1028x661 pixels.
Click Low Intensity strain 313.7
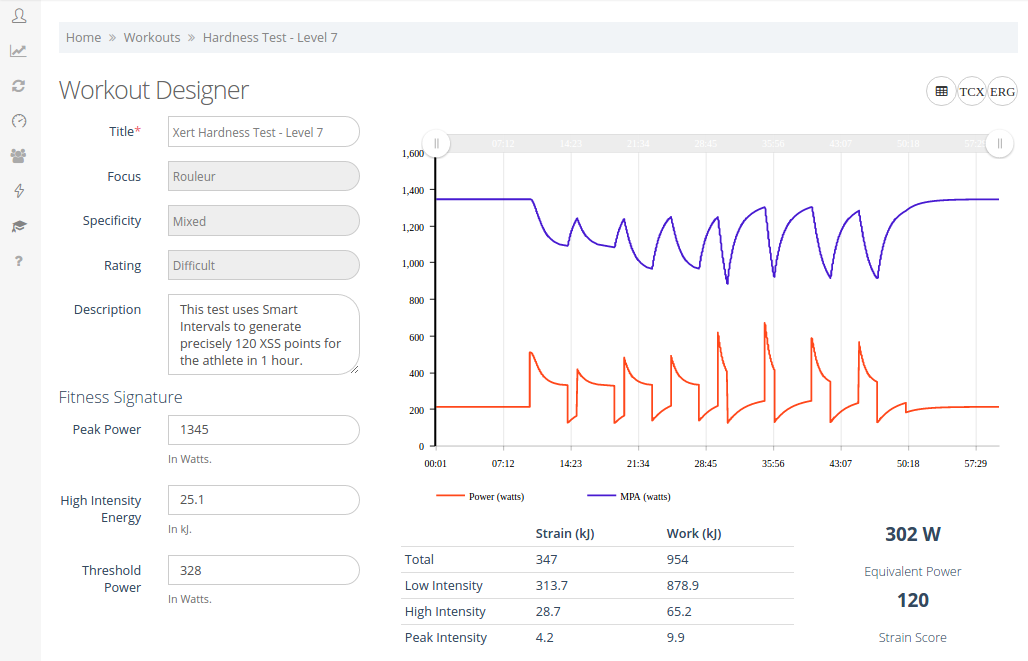551,586
